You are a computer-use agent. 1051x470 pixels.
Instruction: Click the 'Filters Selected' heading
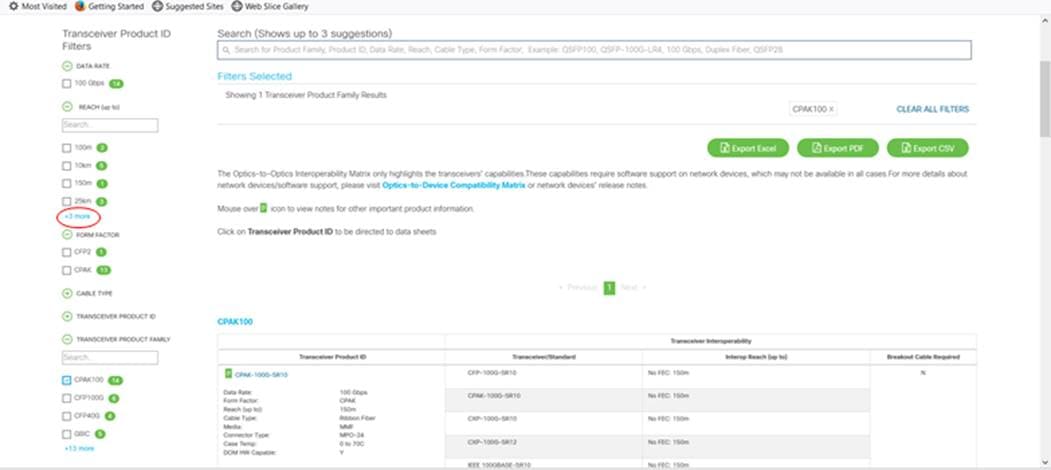pyautogui.click(x=255, y=76)
